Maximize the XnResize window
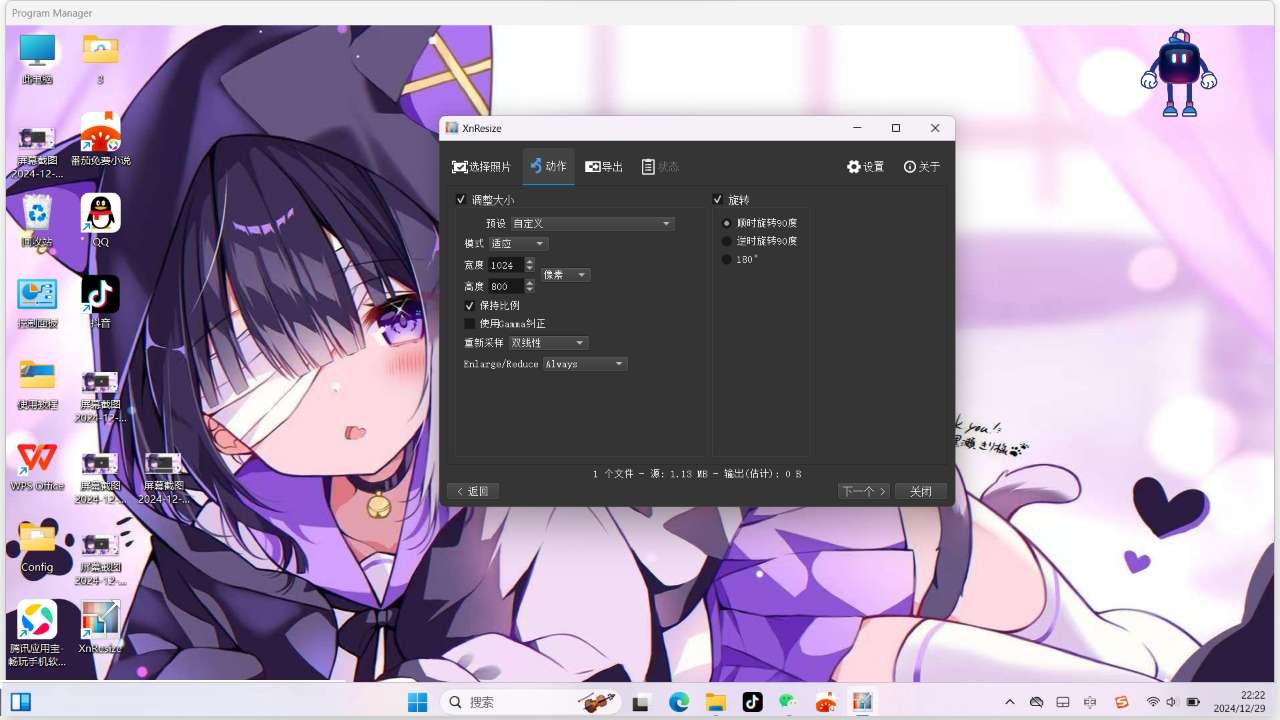This screenshot has width=1280, height=720. pyautogui.click(x=896, y=128)
